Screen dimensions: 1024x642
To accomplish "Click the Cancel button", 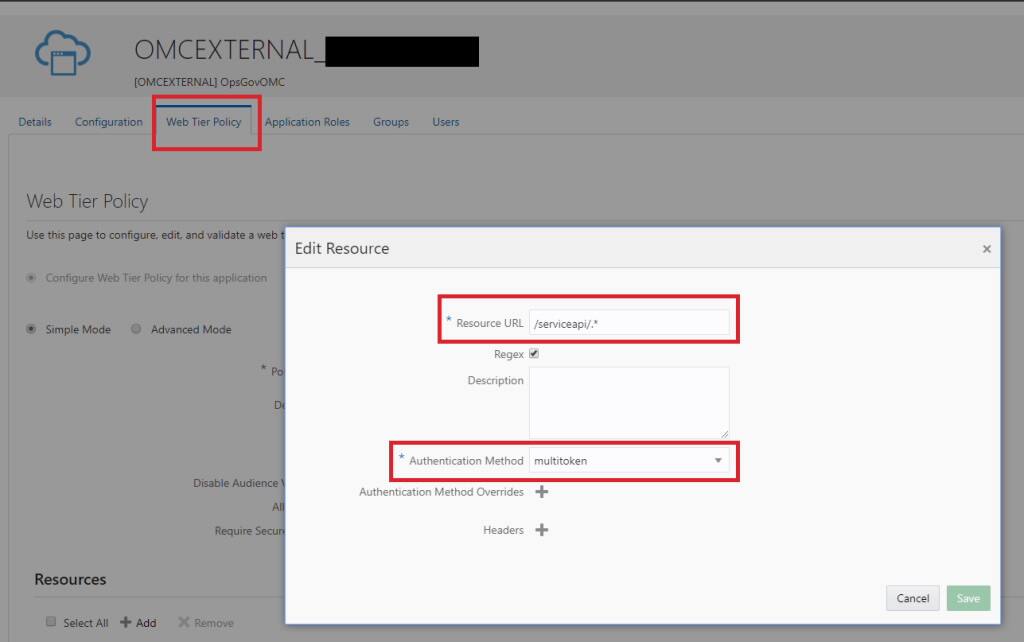I will [x=911, y=598].
